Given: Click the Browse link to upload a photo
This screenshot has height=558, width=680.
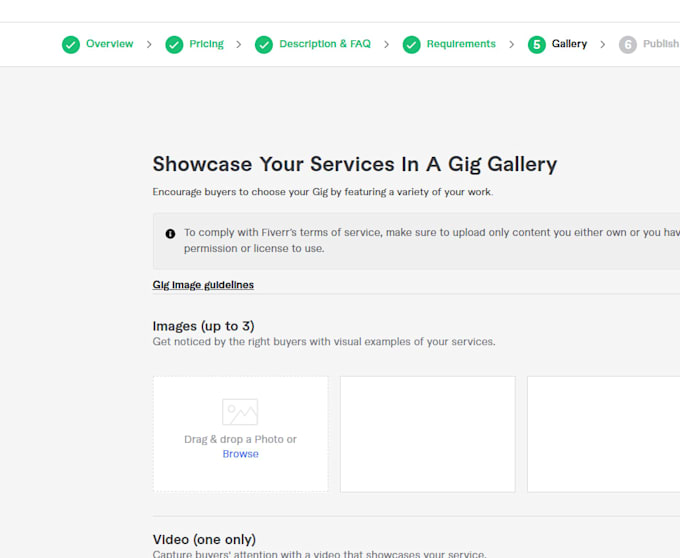Looking at the screenshot, I should tap(240, 454).
